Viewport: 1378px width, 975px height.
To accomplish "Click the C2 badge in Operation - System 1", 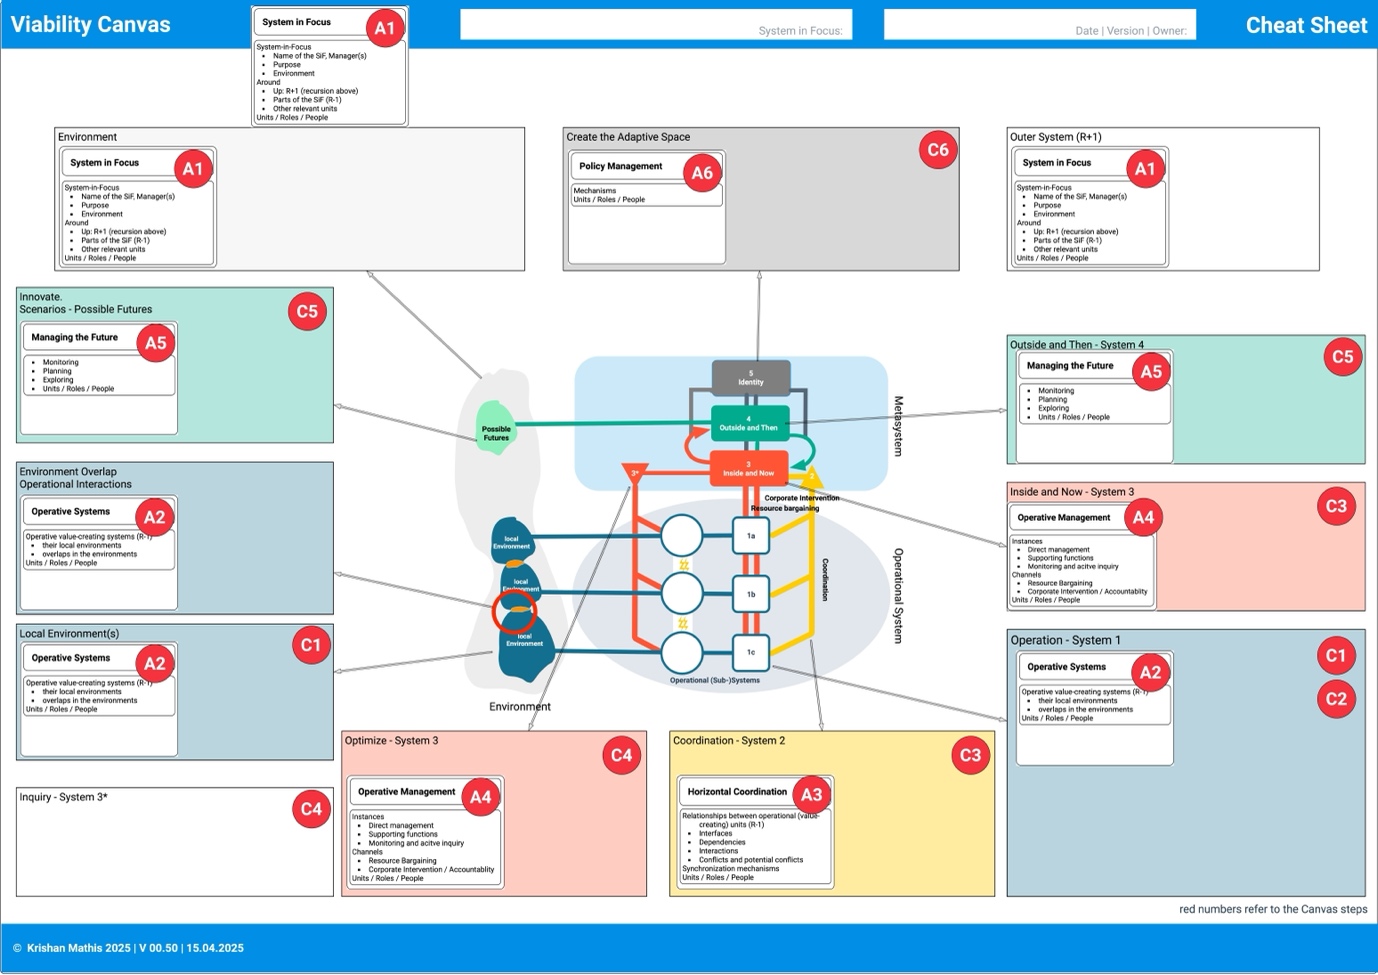I will pyautogui.click(x=1337, y=699).
